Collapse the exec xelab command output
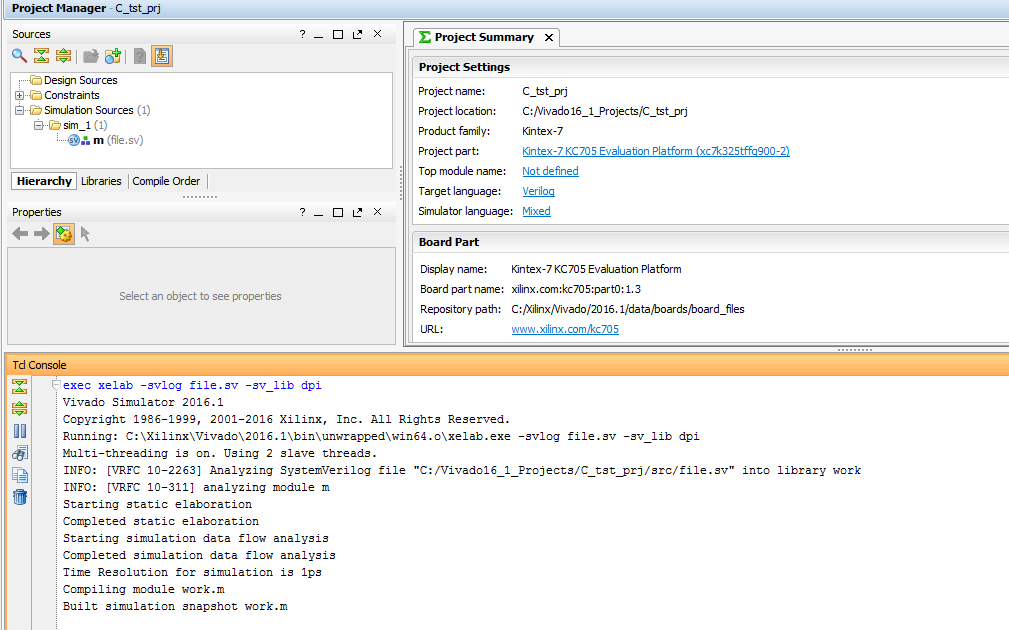Screen dimensions: 1009x630 [x=56, y=385]
